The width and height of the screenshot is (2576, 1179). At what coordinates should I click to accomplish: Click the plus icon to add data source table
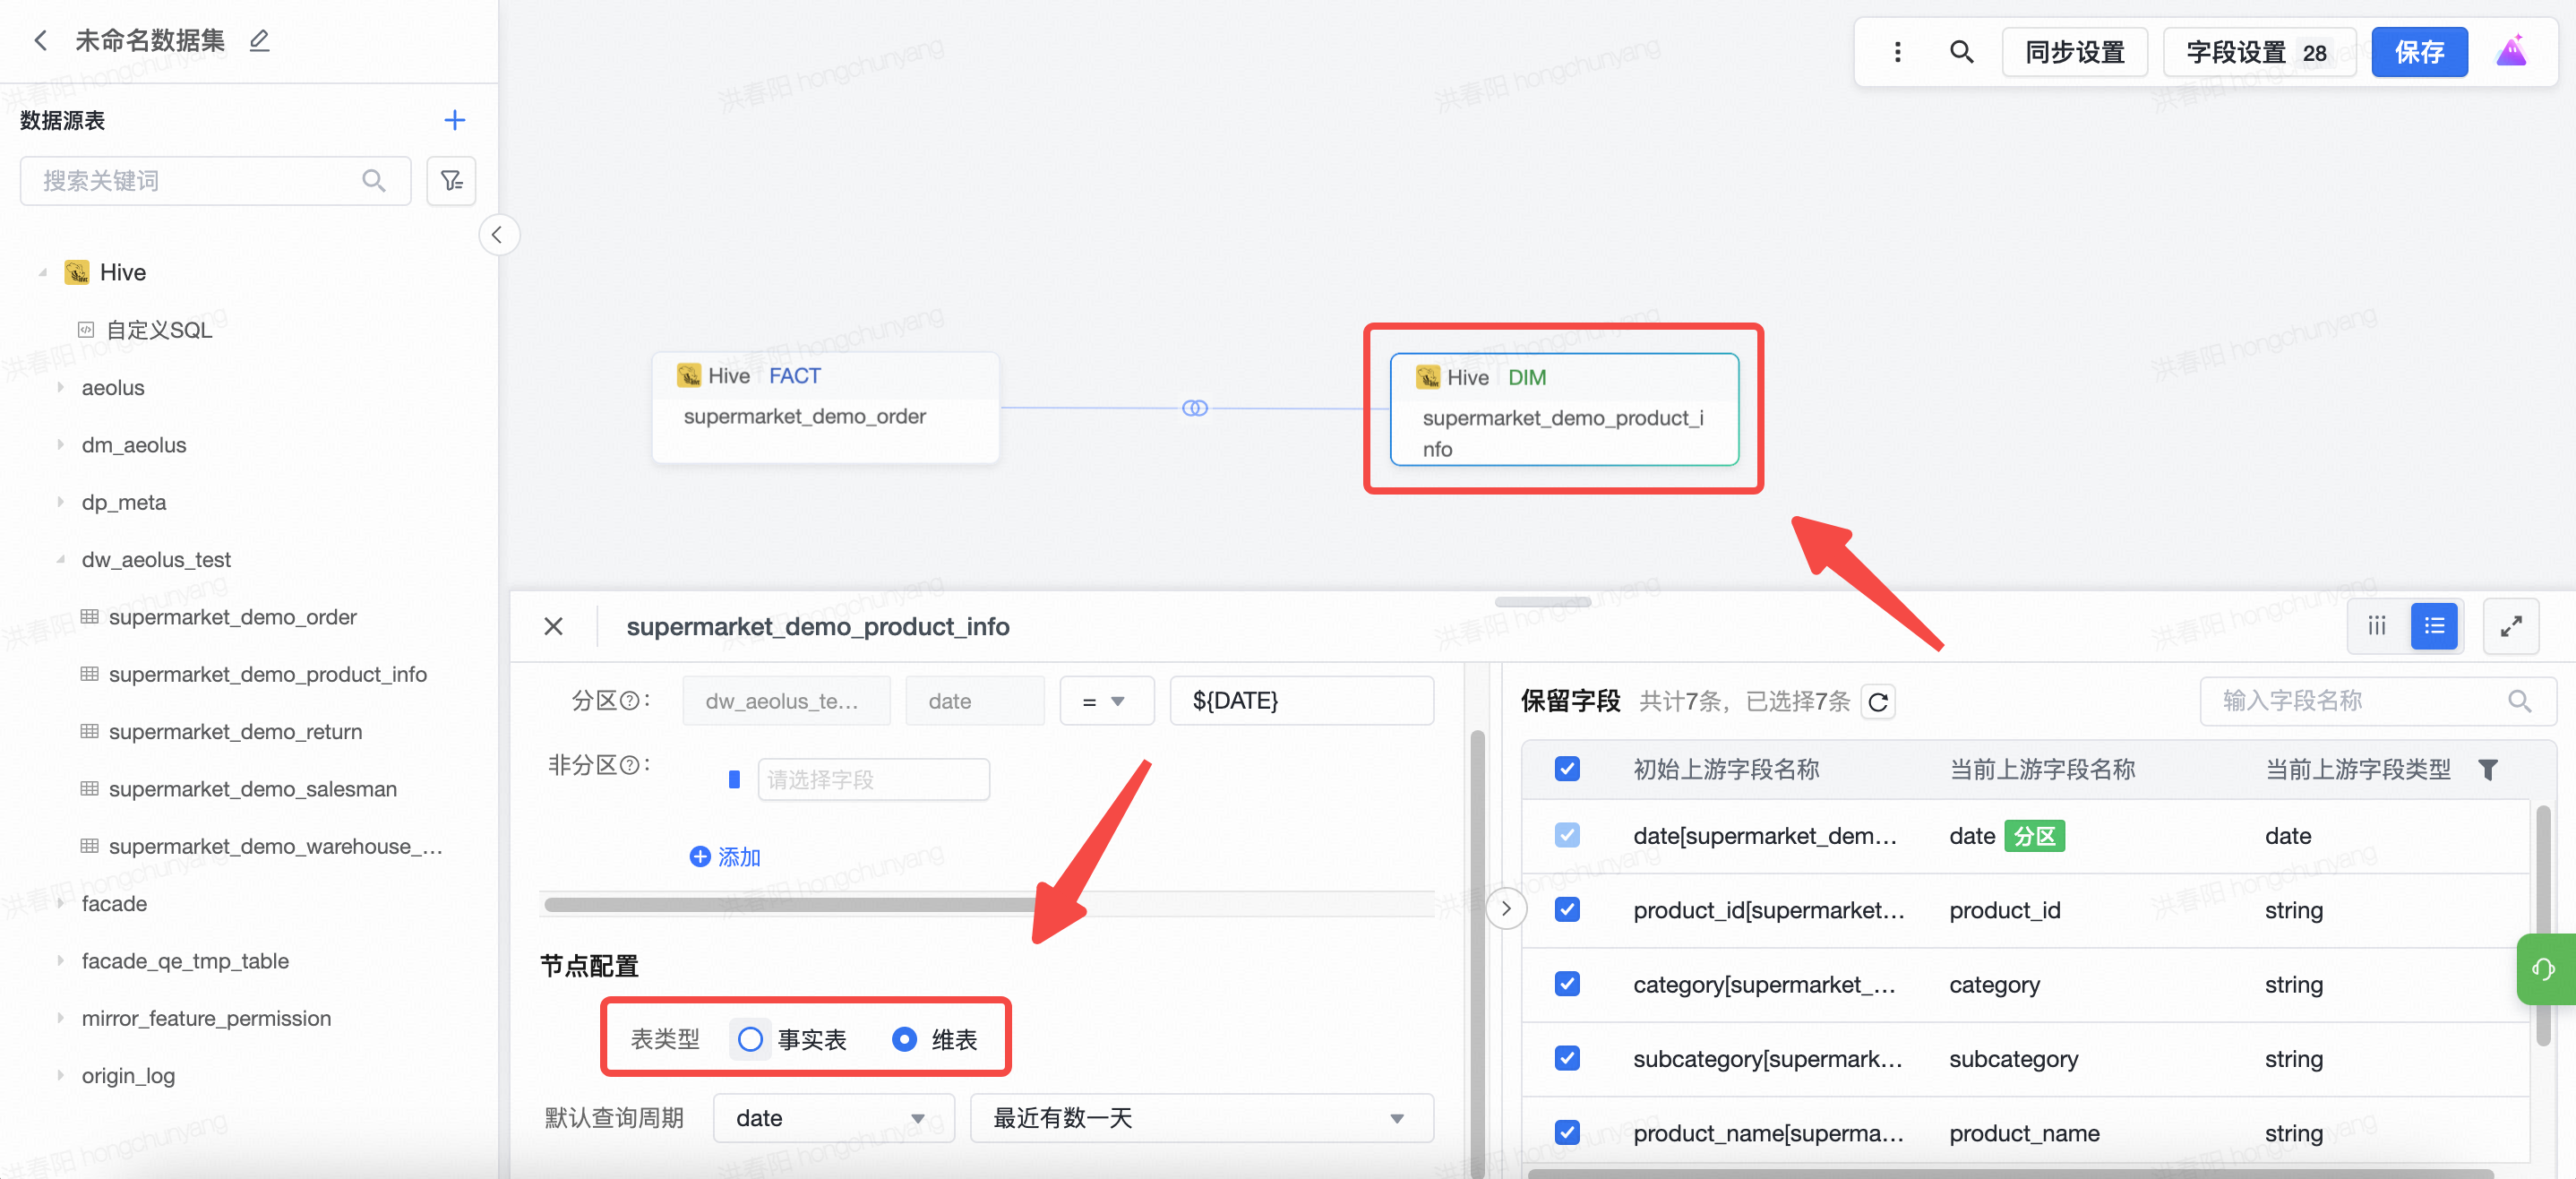pos(454,120)
